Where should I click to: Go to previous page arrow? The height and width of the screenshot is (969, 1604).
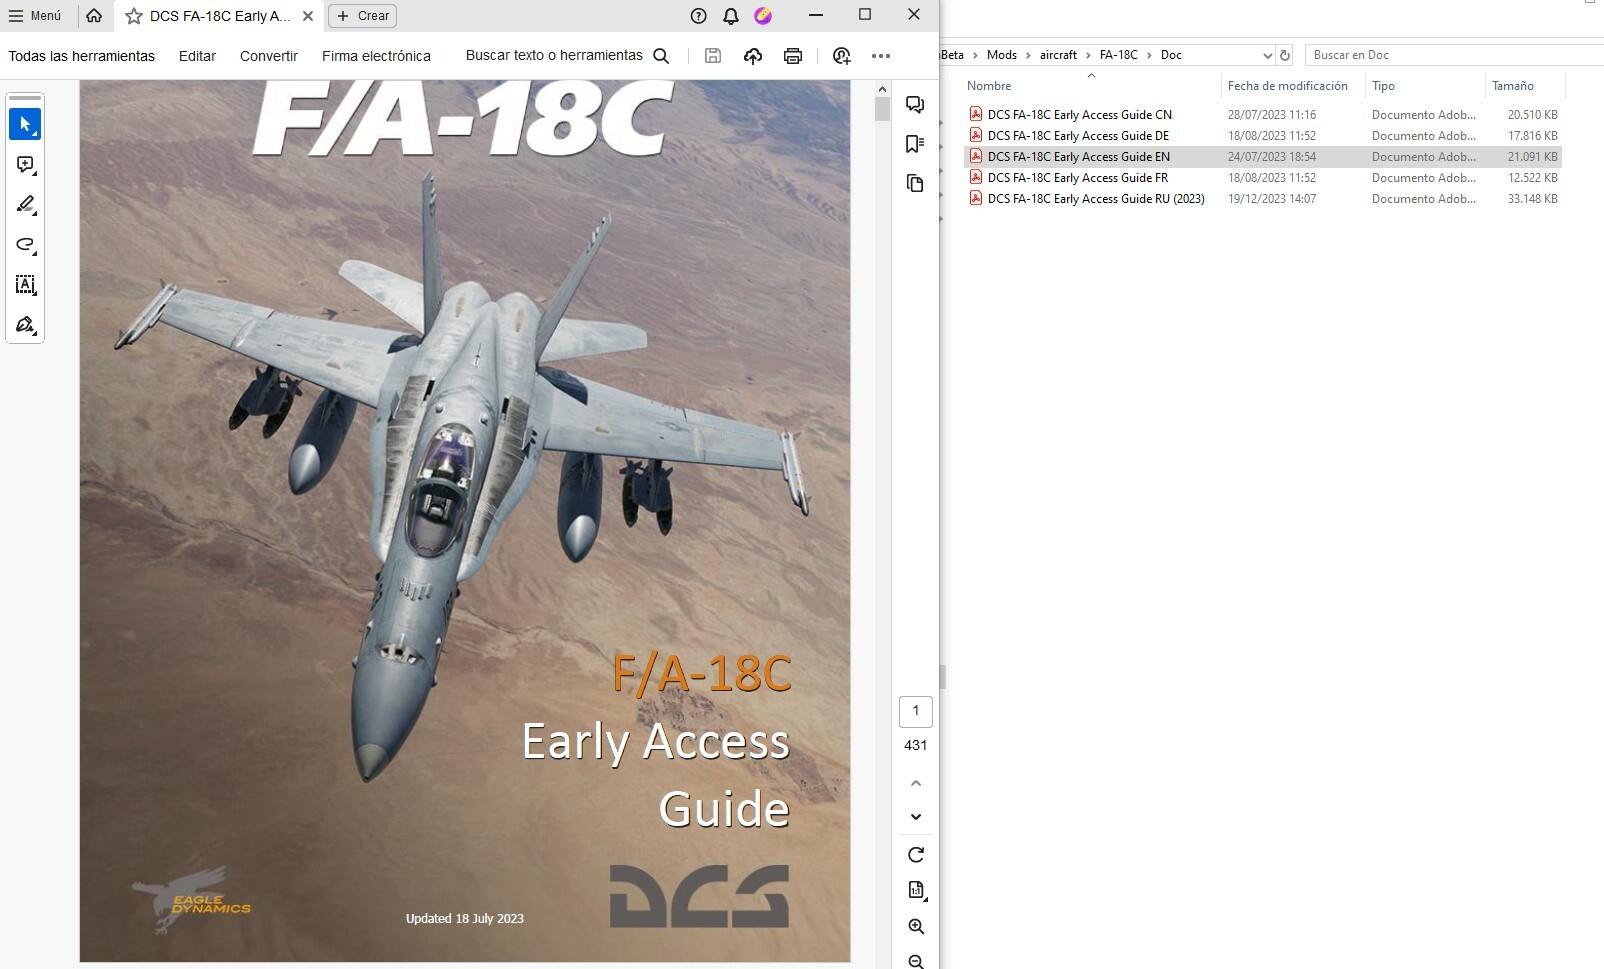(916, 783)
